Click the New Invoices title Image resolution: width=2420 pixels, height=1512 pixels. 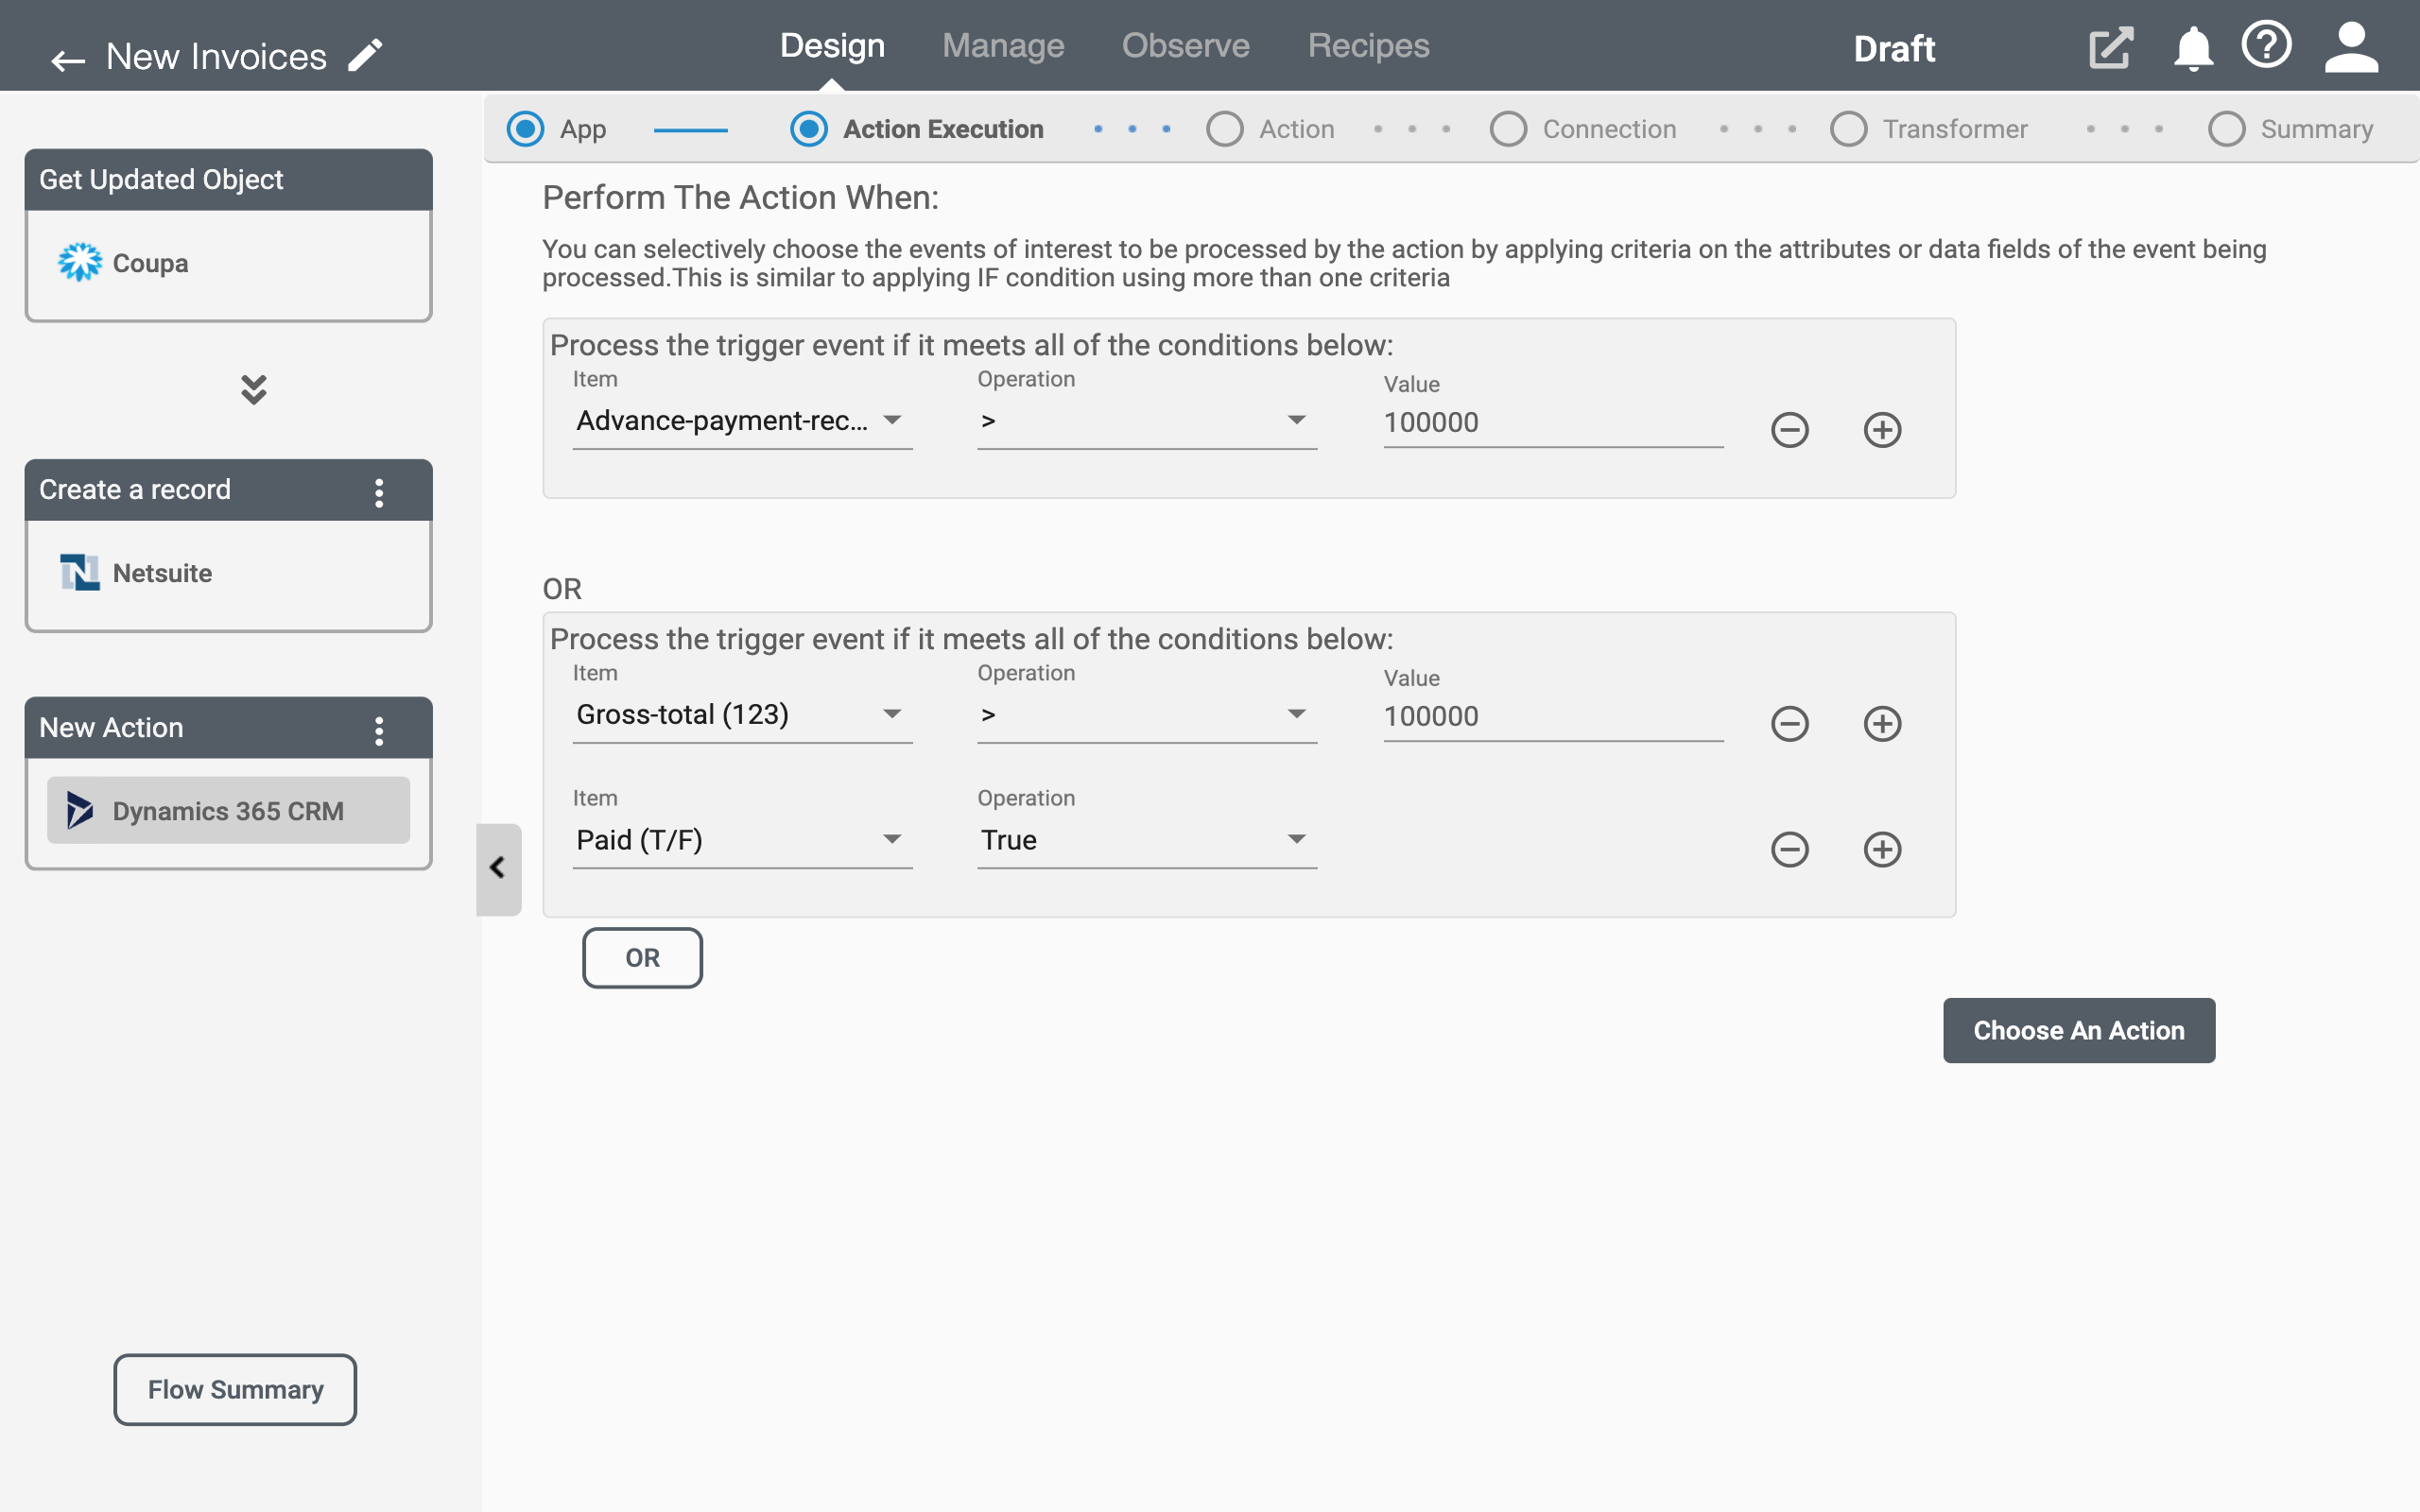click(216, 57)
